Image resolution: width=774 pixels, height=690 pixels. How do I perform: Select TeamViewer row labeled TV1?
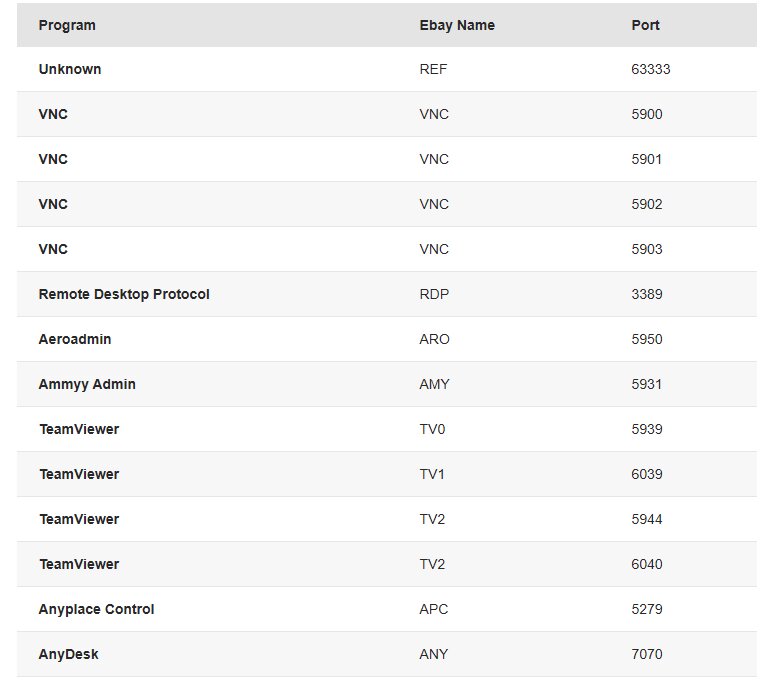387,474
